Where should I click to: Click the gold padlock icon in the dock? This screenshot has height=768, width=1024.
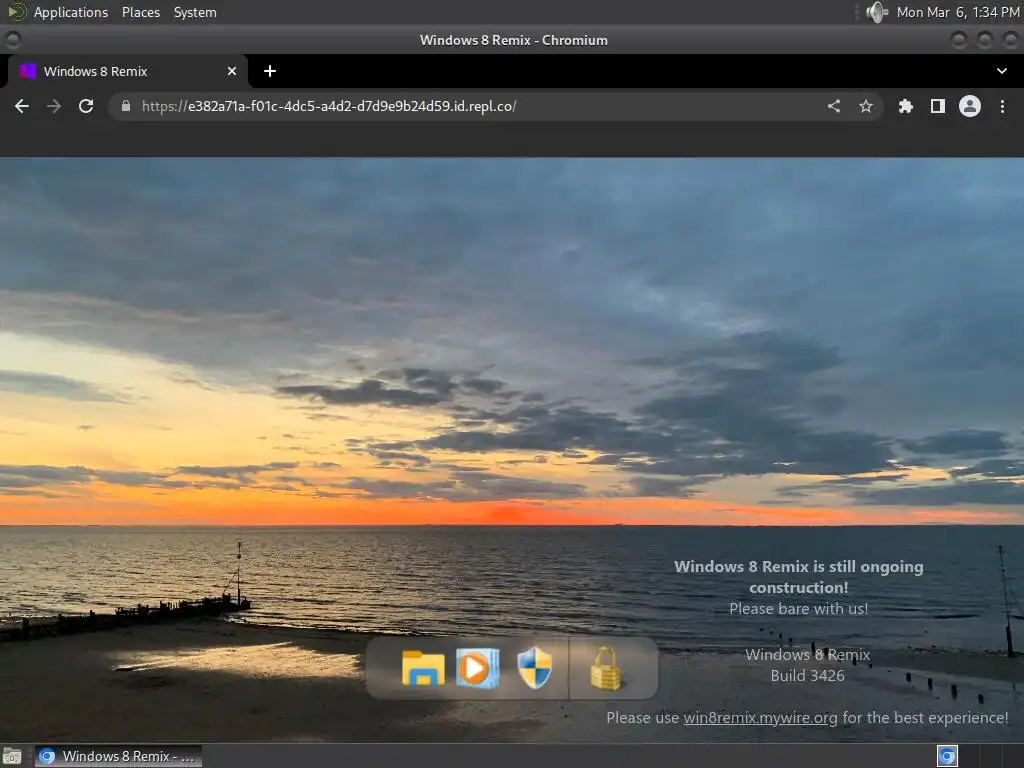tap(605, 668)
